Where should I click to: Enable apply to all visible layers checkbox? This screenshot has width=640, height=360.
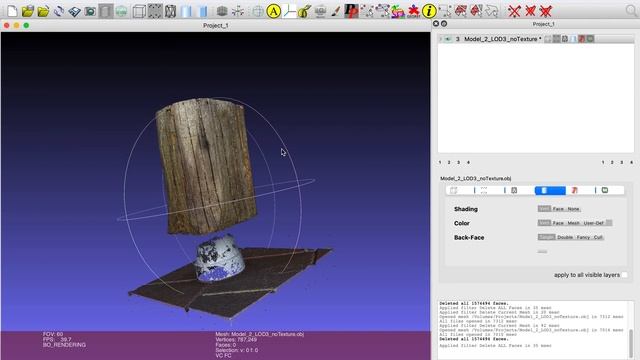coord(624,275)
